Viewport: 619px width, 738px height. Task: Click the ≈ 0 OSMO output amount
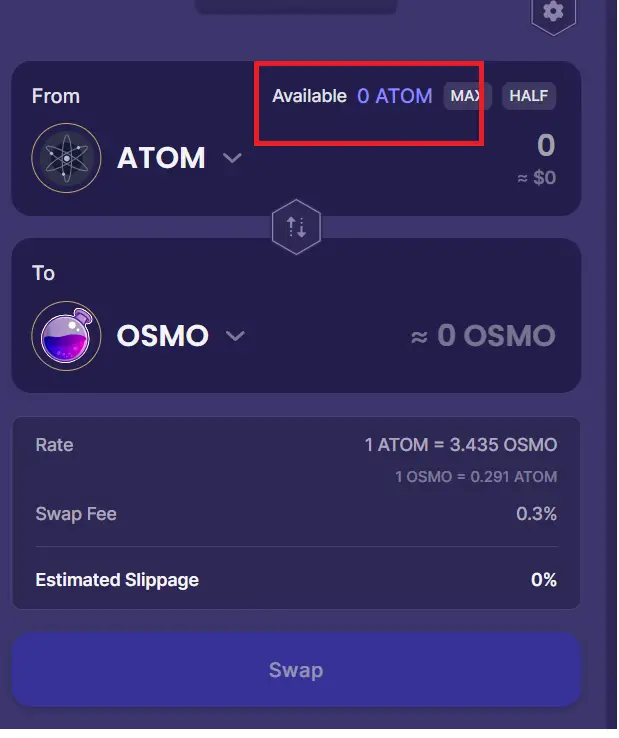click(x=483, y=336)
